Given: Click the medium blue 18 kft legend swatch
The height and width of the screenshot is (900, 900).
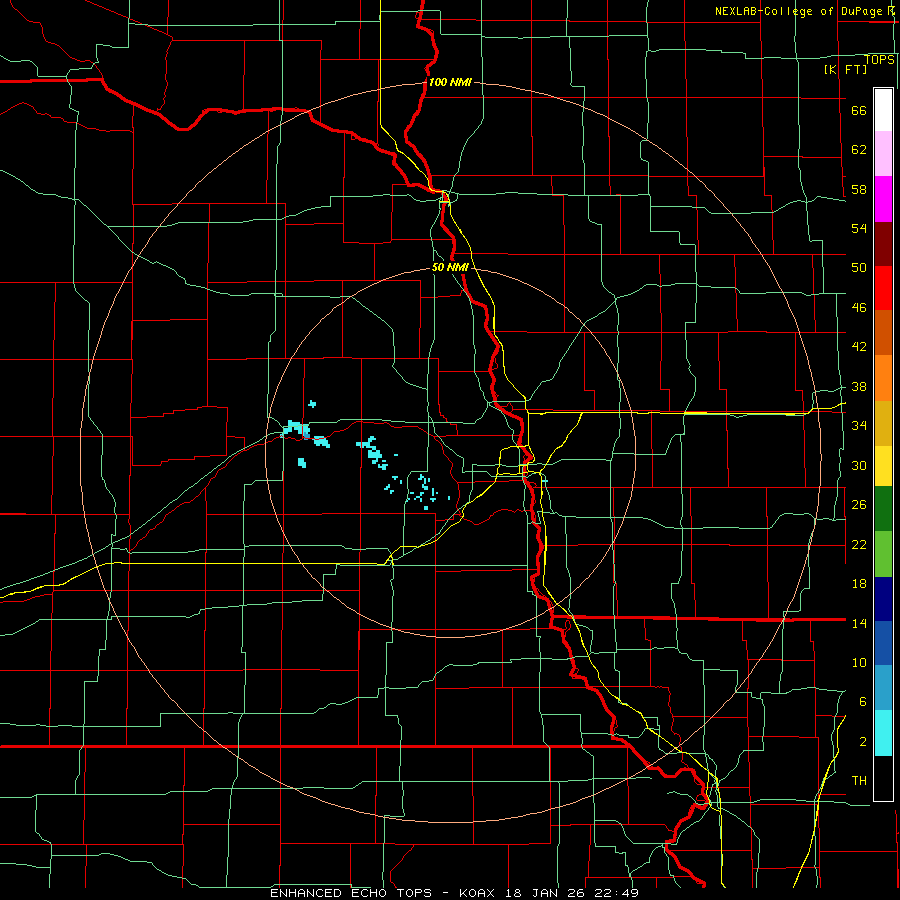Looking at the screenshot, I should point(883,643).
